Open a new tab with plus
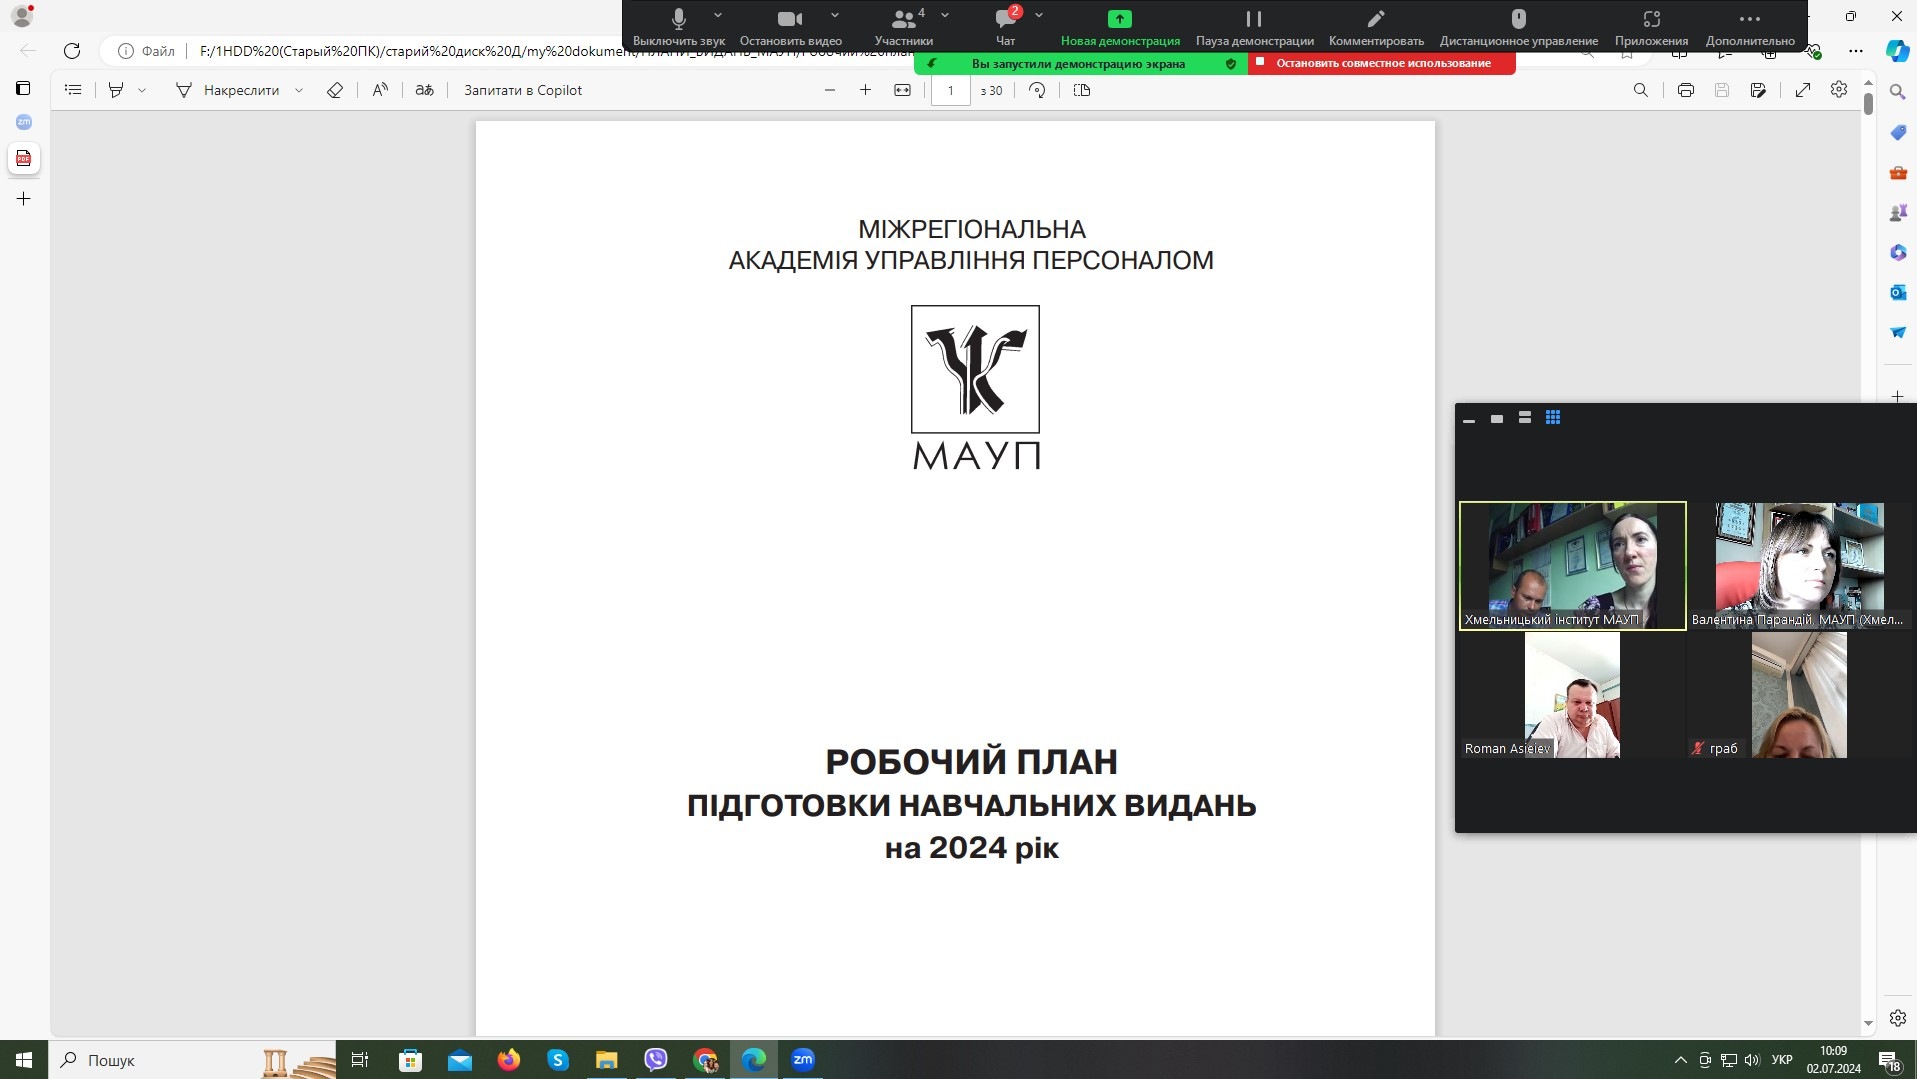This screenshot has height=1079, width=1917. [24, 199]
